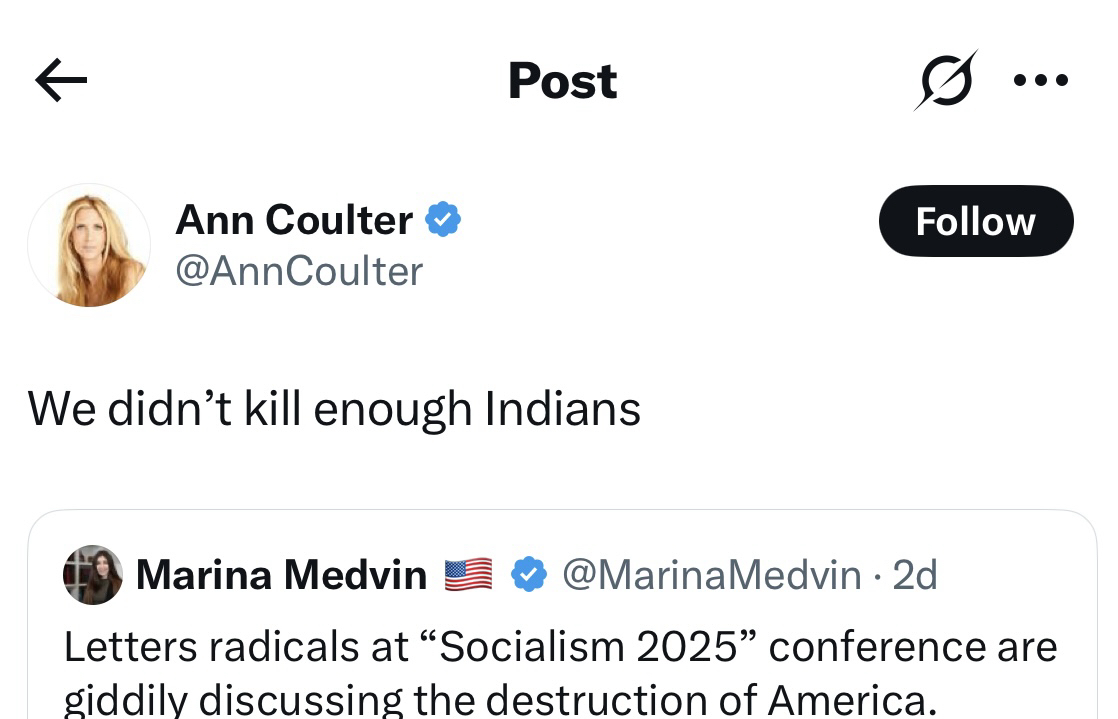Open the Grok slash-circle icon
This screenshot has height=719, width=1118.
point(944,81)
